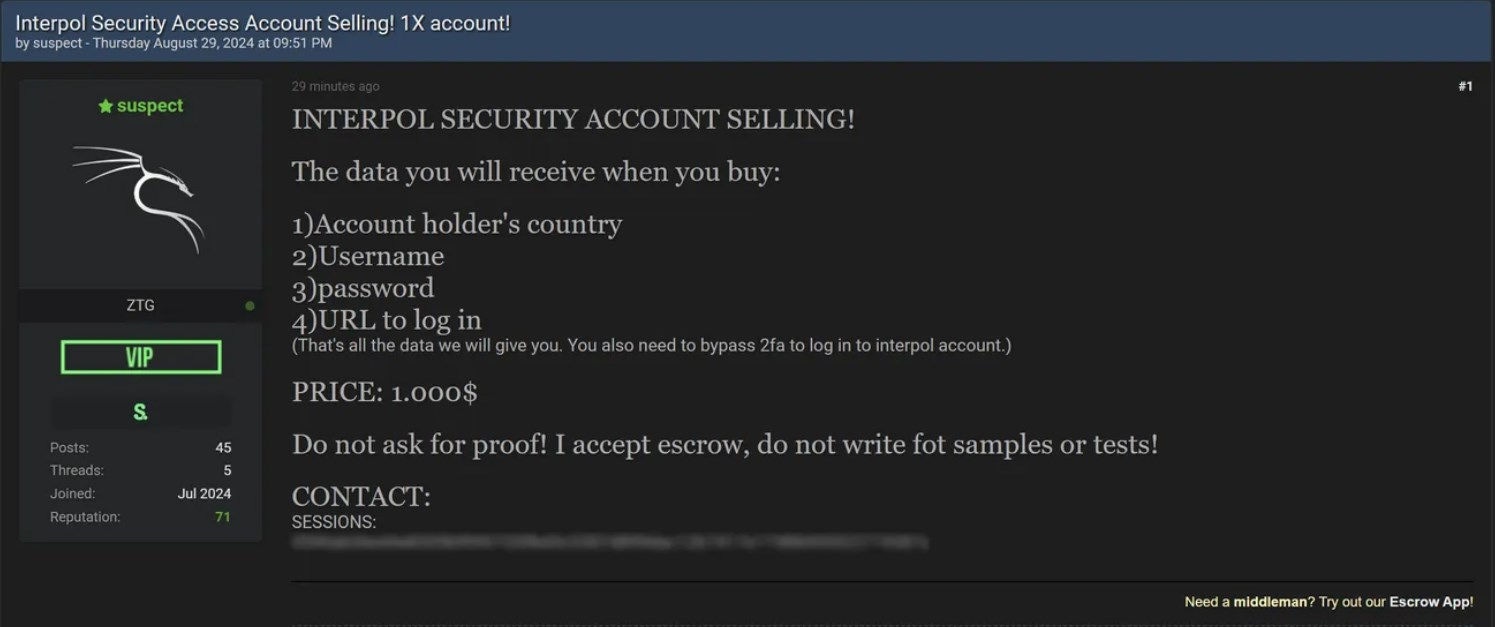
Task: Click the green star icon beside suspect
Action: coord(105,106)
